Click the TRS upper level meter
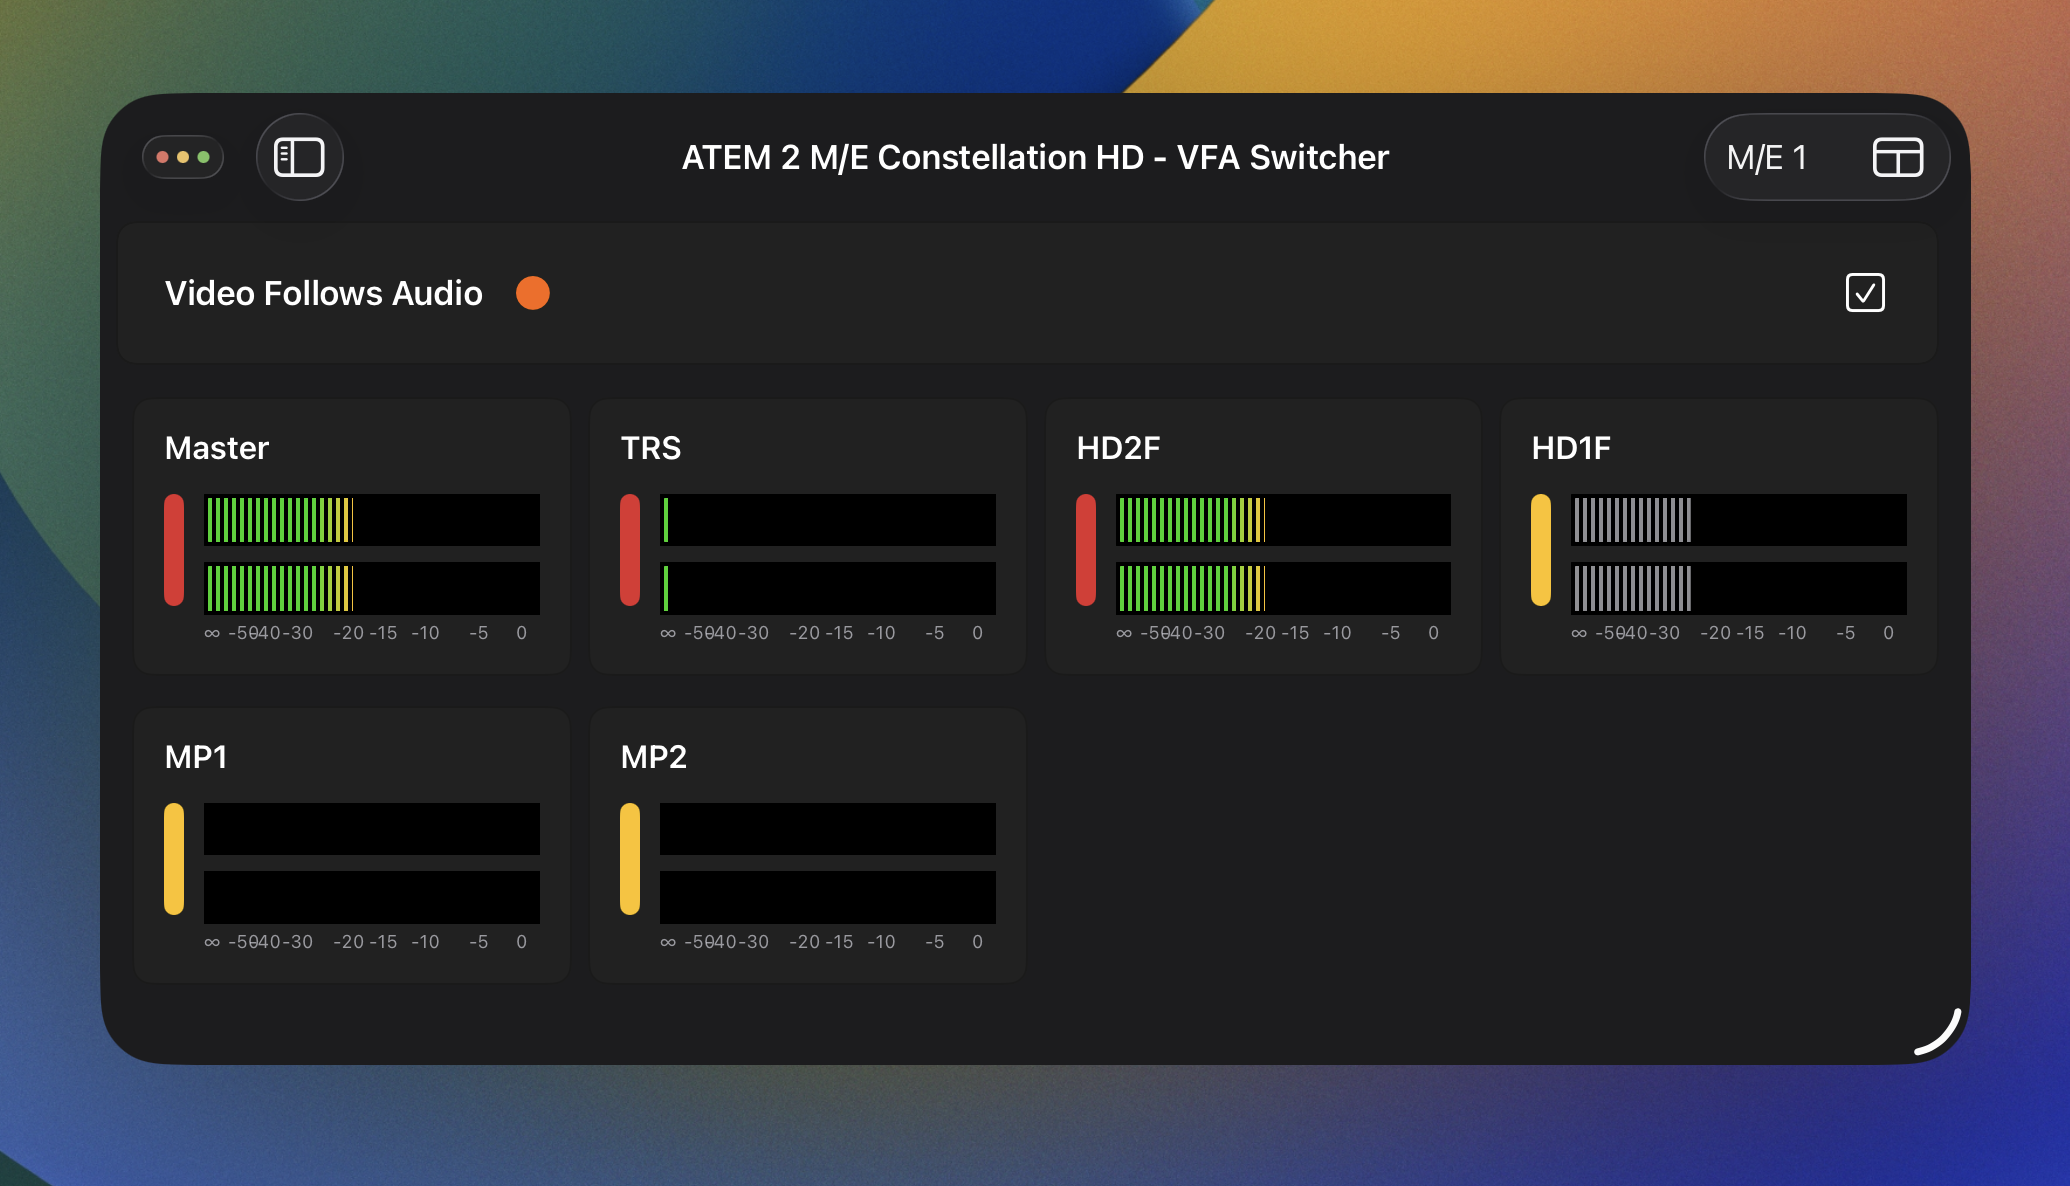This screenshot has height=1186, width=2070. pos(827,520)
